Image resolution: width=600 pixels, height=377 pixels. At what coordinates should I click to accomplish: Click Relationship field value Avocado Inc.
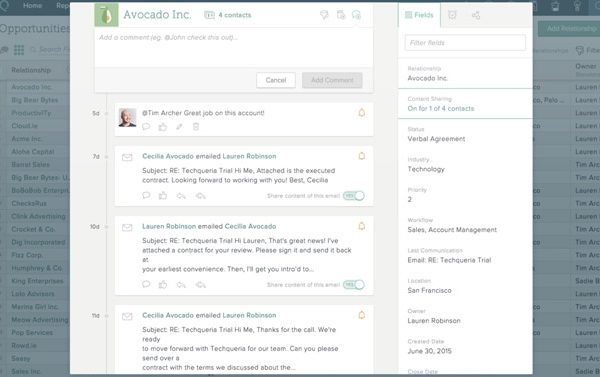[x=427, y=78]
